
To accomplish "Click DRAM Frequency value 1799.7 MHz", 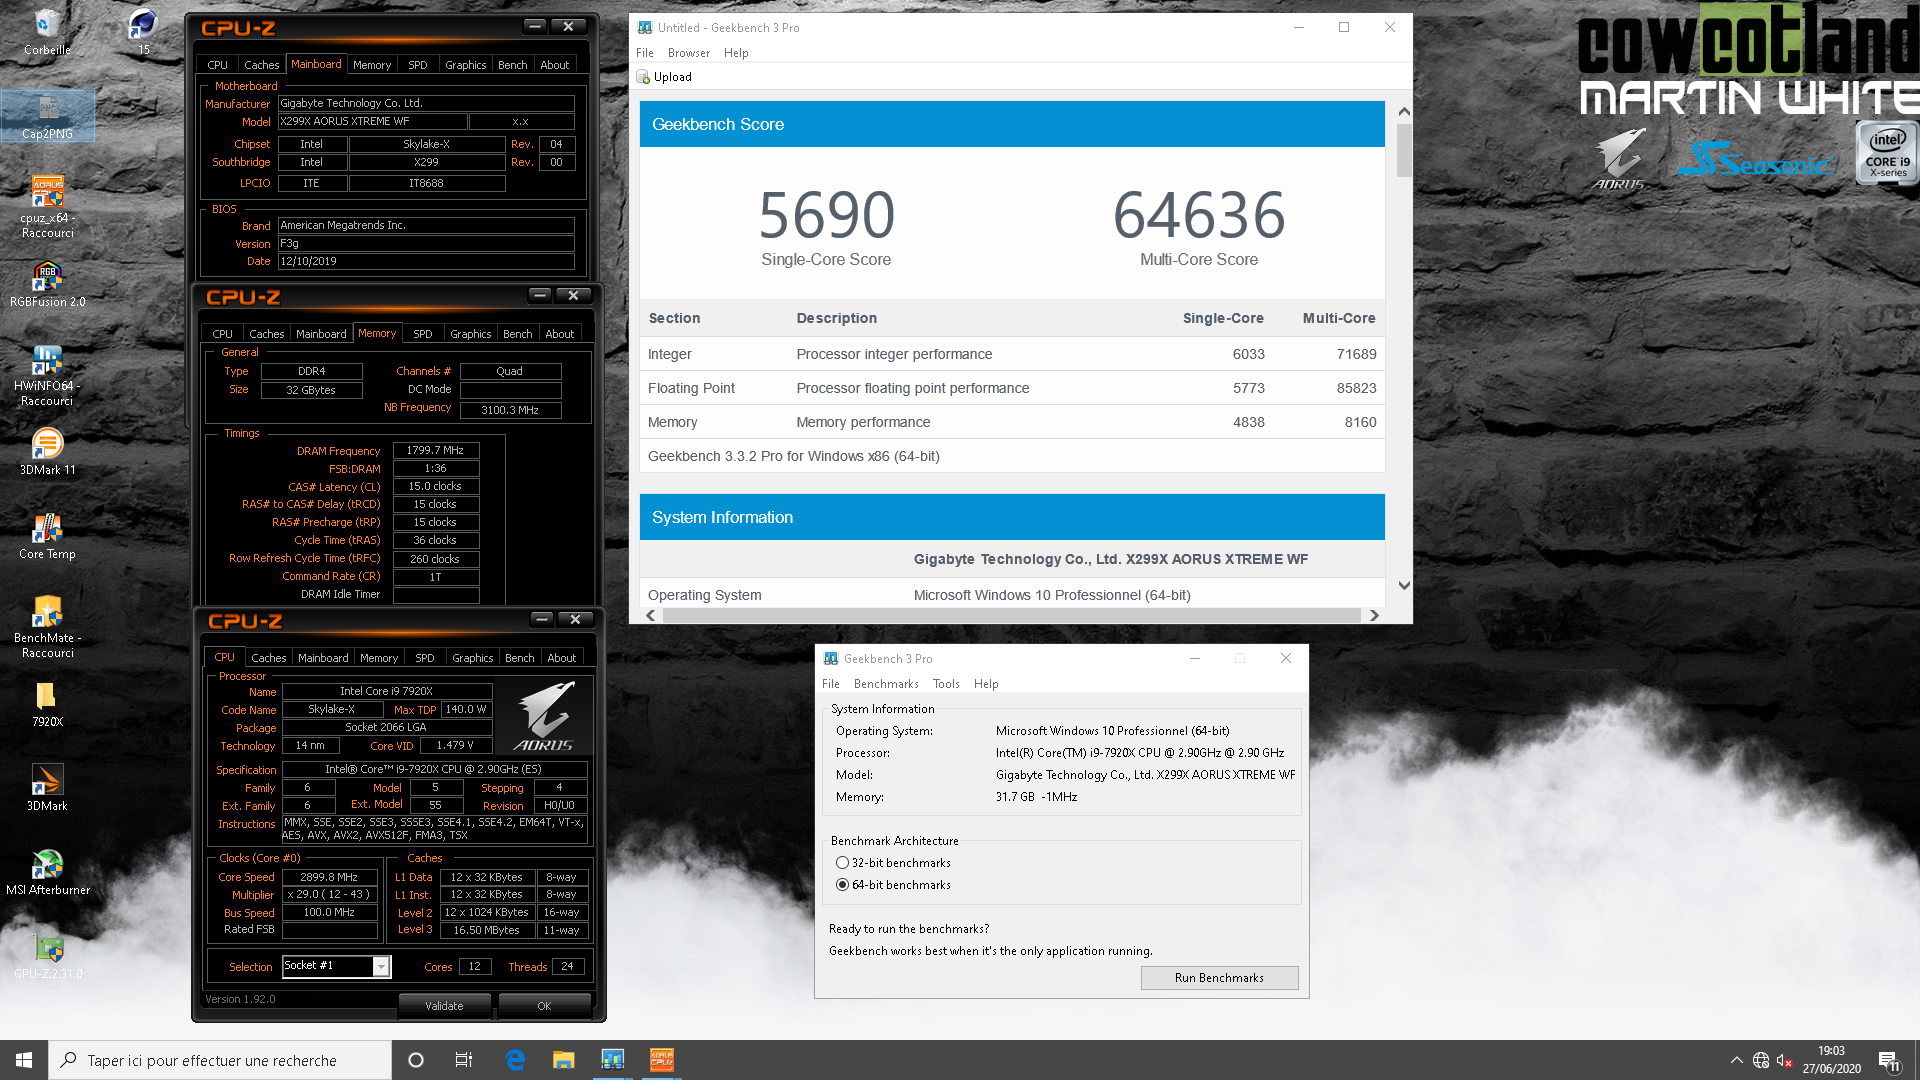I will [x=436, y=451].
